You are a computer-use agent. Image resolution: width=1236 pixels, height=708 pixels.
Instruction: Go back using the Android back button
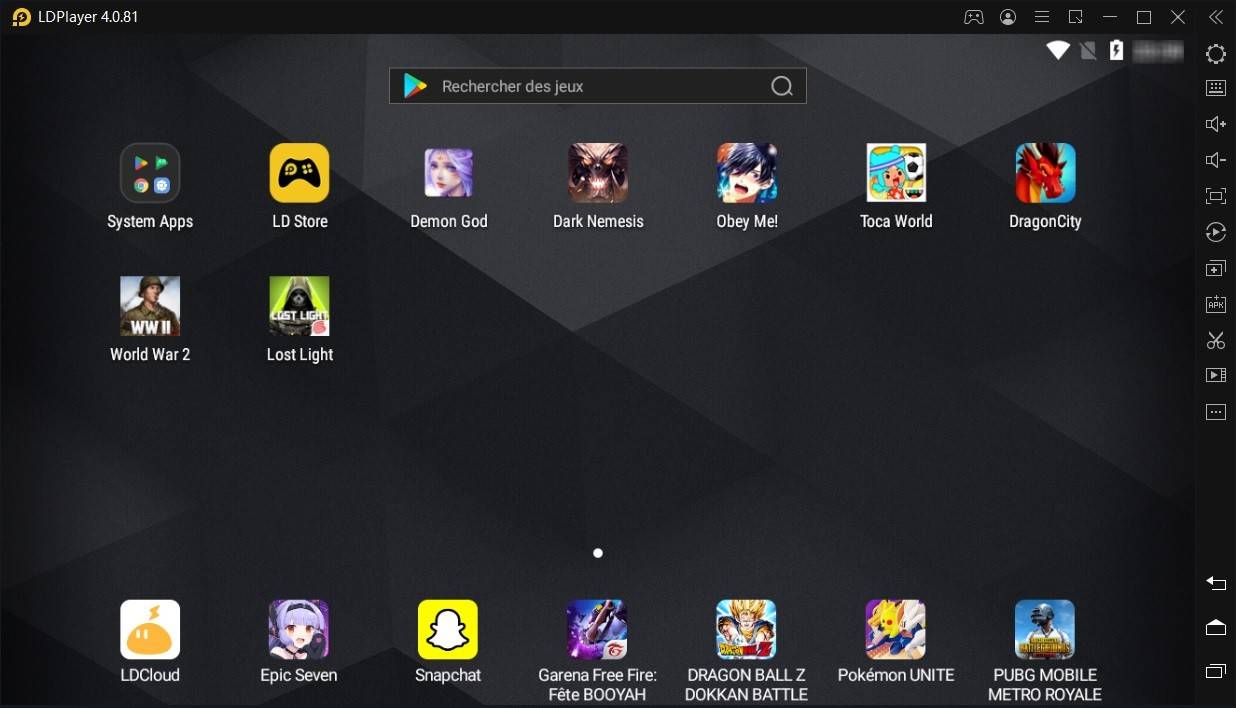tap(1216, 583)
